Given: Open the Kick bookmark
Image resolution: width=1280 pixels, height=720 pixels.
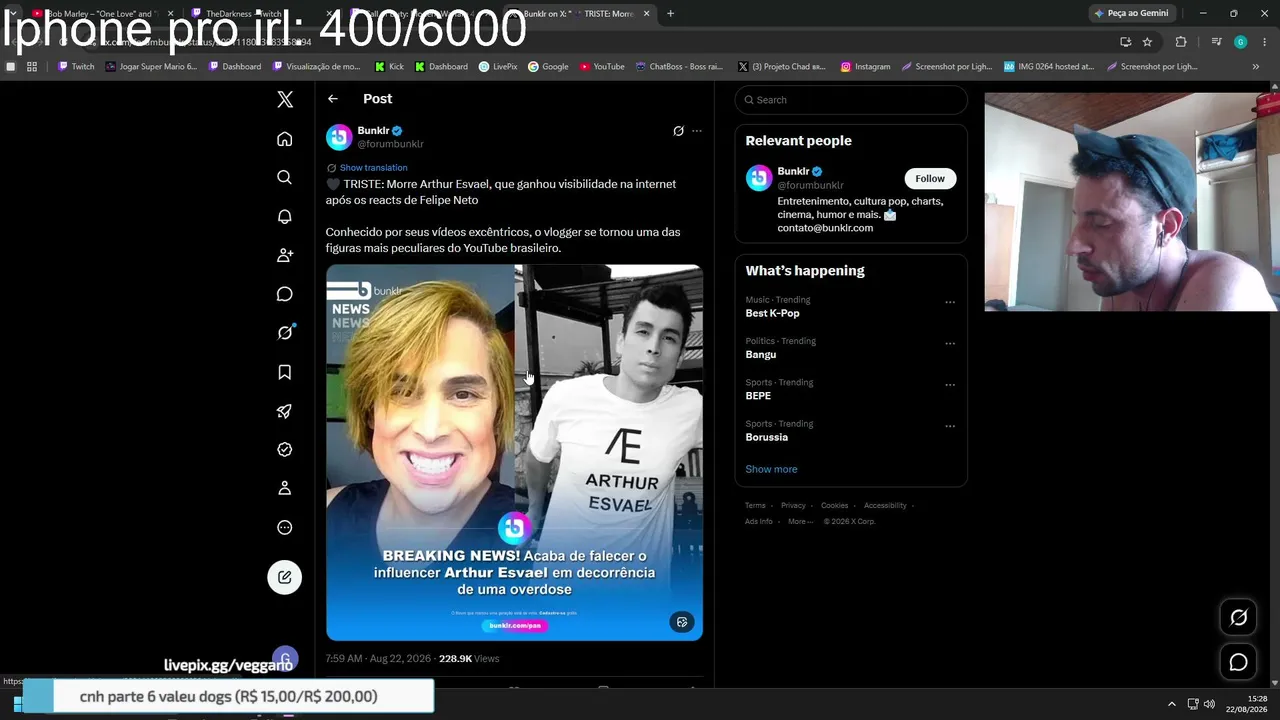Looking at the screenshot, I should coord(389,67).
